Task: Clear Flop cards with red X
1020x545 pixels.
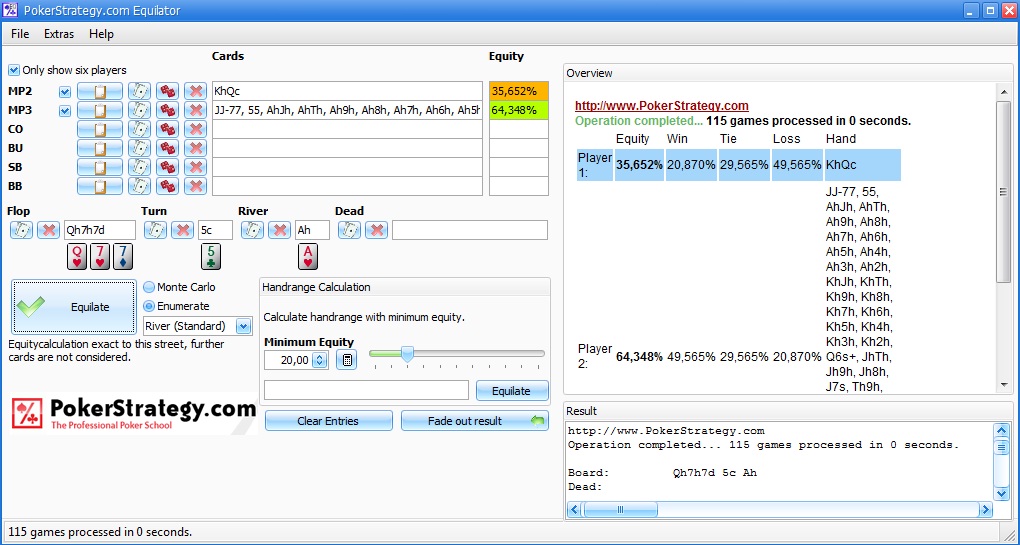Action: pos(48,230)
